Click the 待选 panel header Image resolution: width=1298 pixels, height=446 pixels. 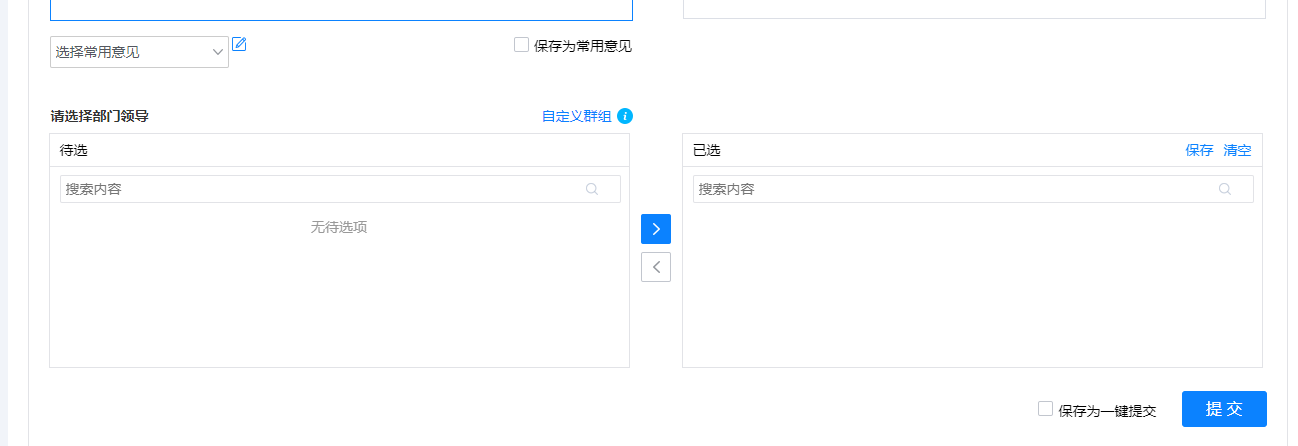tap(340, 150)
